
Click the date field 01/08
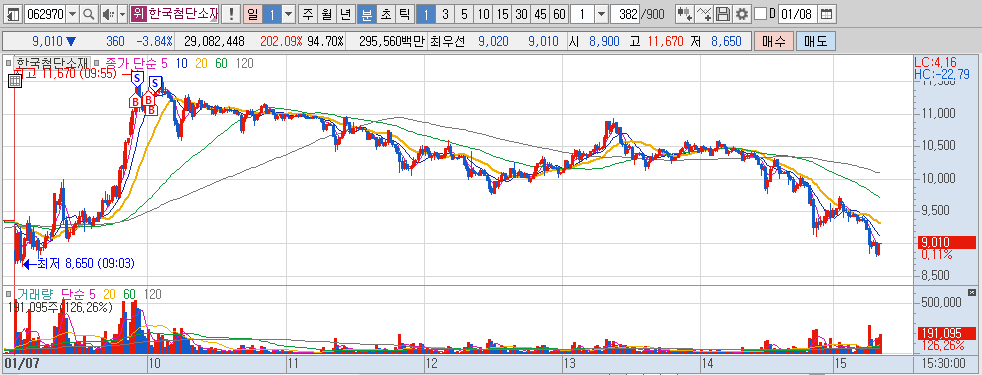[797, 13]
